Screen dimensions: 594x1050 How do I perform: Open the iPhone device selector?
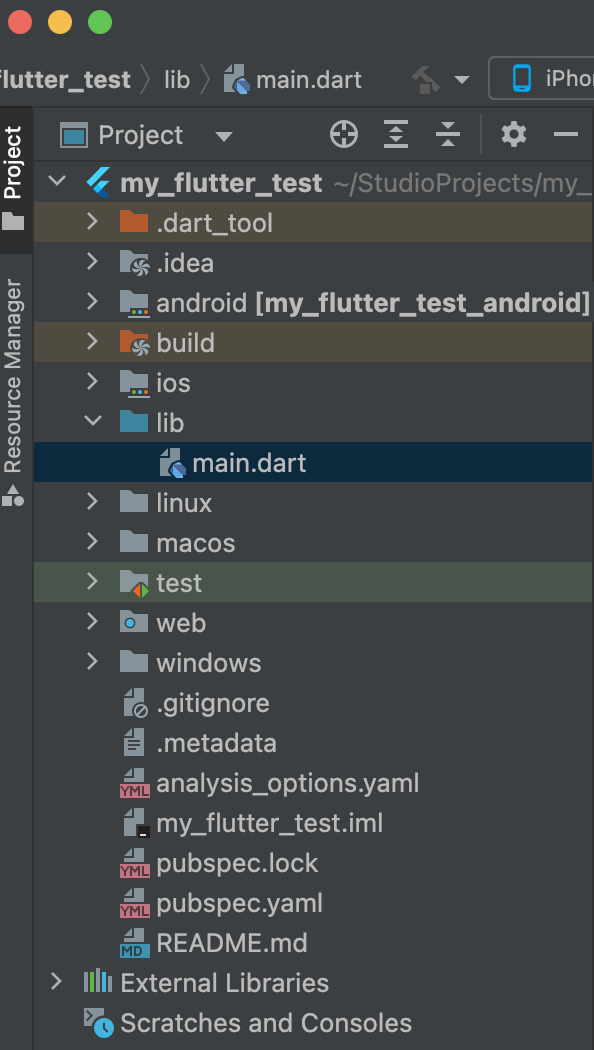click(x=542, y=78)
